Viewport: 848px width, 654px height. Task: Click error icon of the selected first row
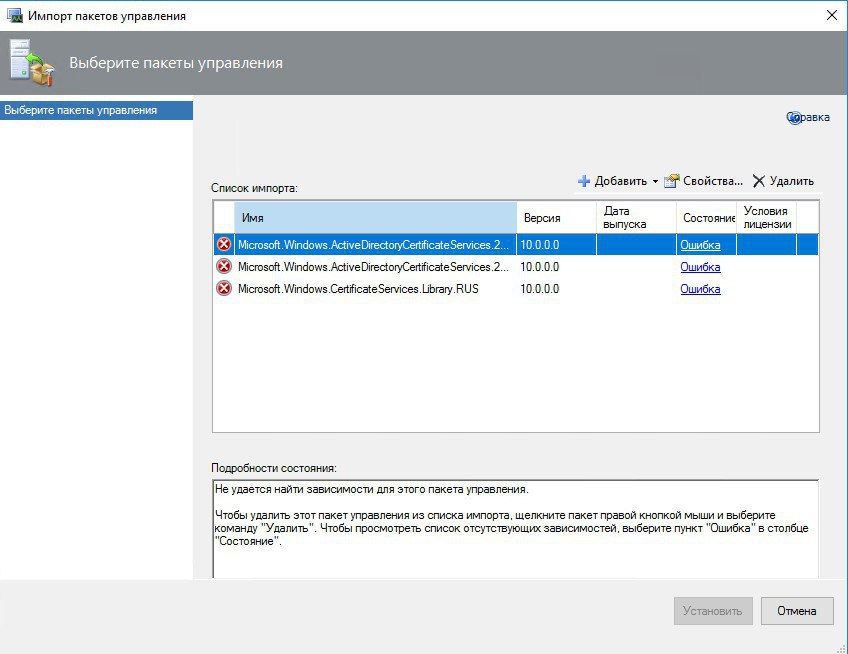224,245
